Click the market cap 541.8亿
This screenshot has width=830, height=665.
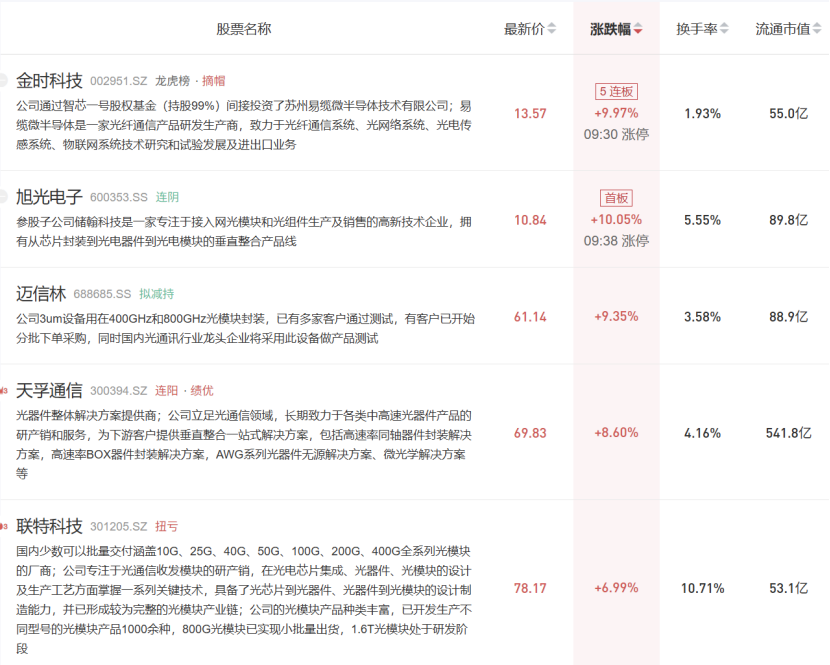[x=789, y=433]
